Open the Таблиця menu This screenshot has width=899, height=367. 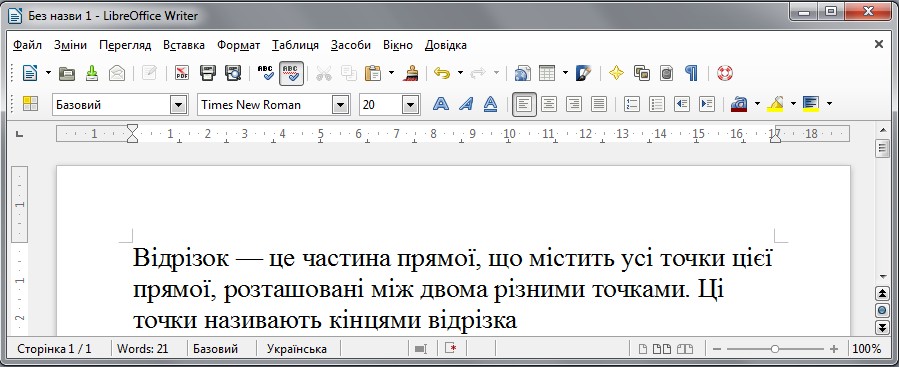point(295,45)
